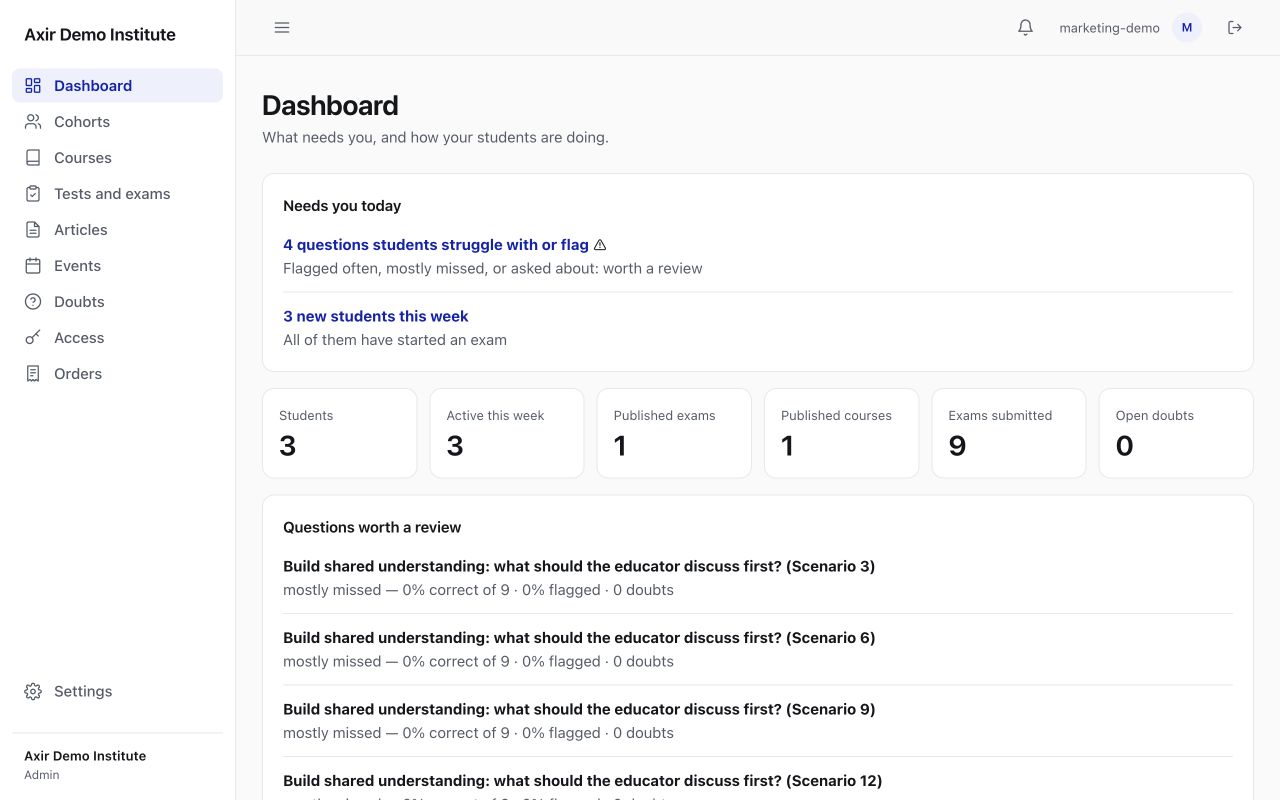Image resolution: width=1280 pixels, height=800 pixels.
Task: Click the Access key icon
Action: click(x=33, y=338)
